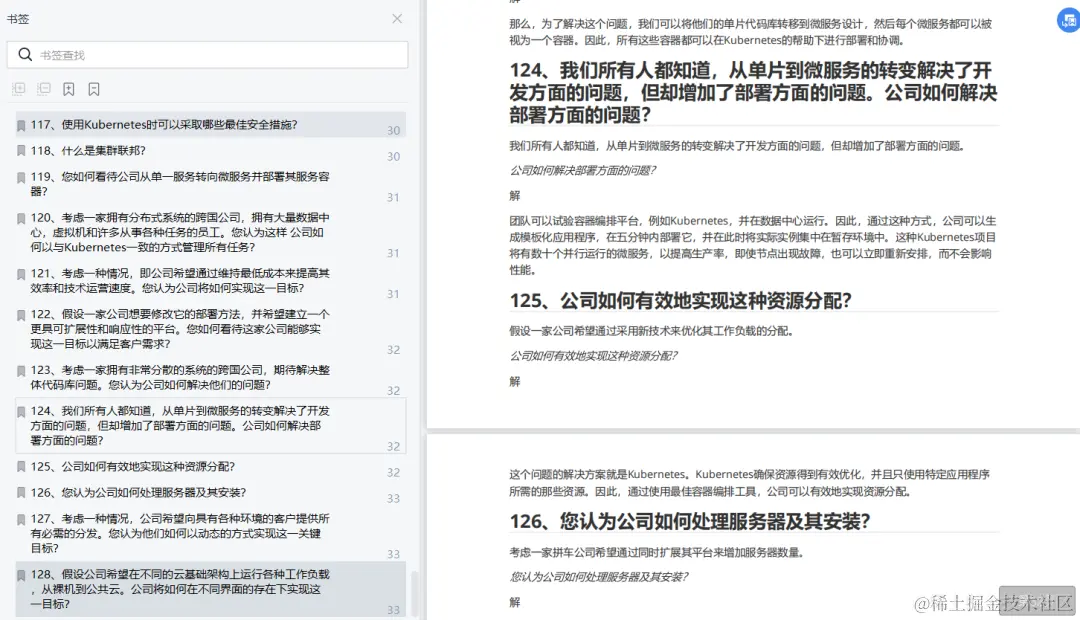Click the flag icon beside bookmark 121
The width and height of the screenshot is (1080, 620).
21,274
